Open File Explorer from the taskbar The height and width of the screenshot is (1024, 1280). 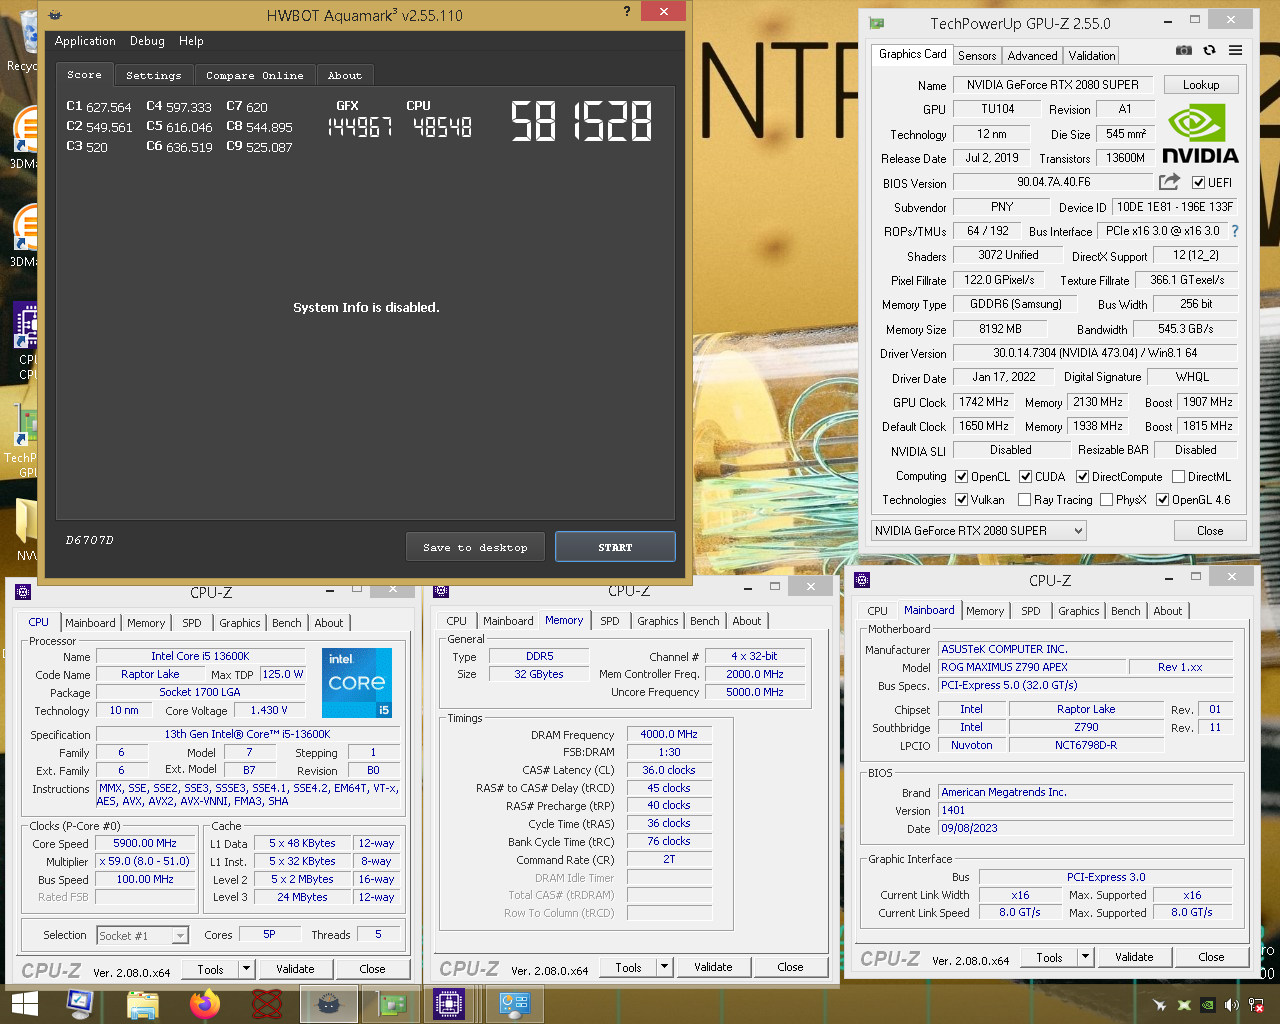click(x=143, y=1004)
